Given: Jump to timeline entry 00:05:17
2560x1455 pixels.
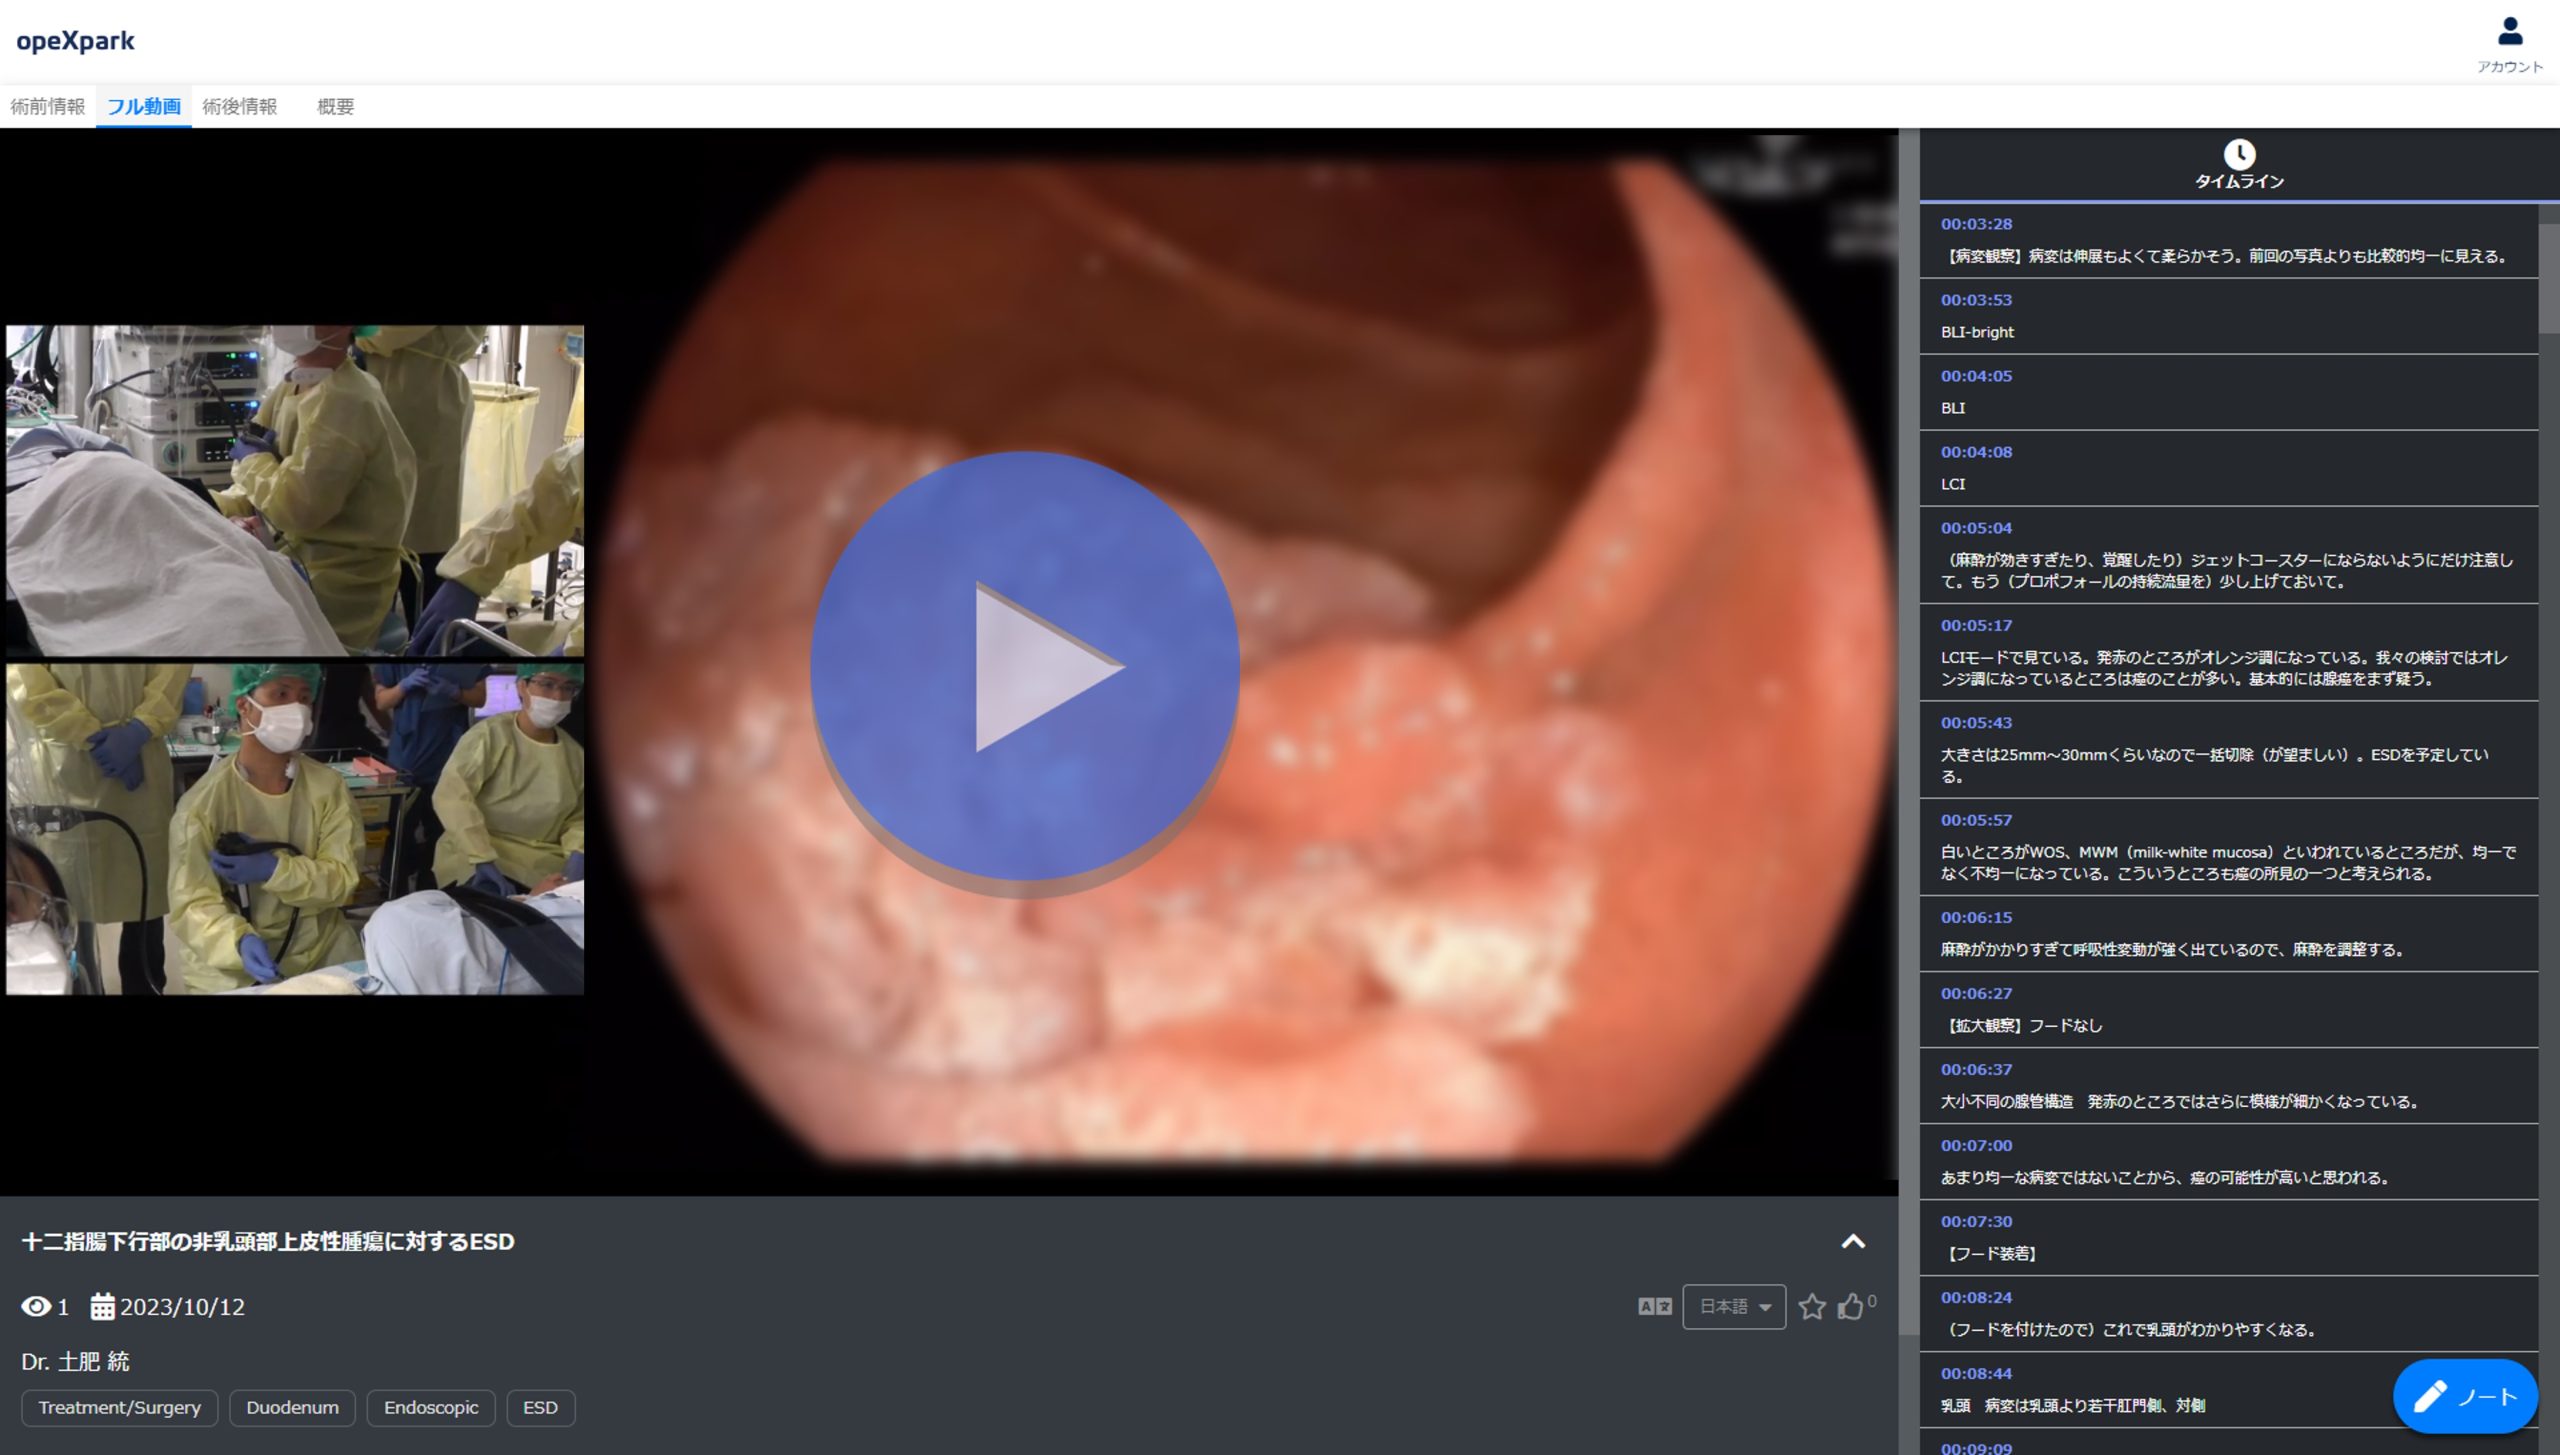Looking at the screenshot, I should 2228,652.
